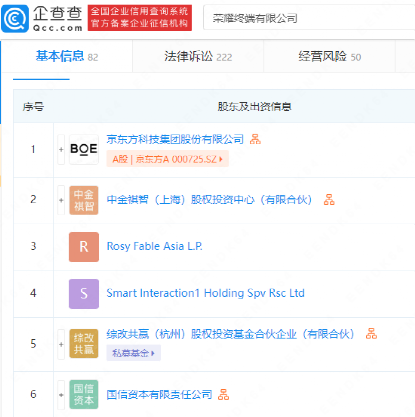Click serial number 2 cell
The image size is (415, 417).
[33, 199]
